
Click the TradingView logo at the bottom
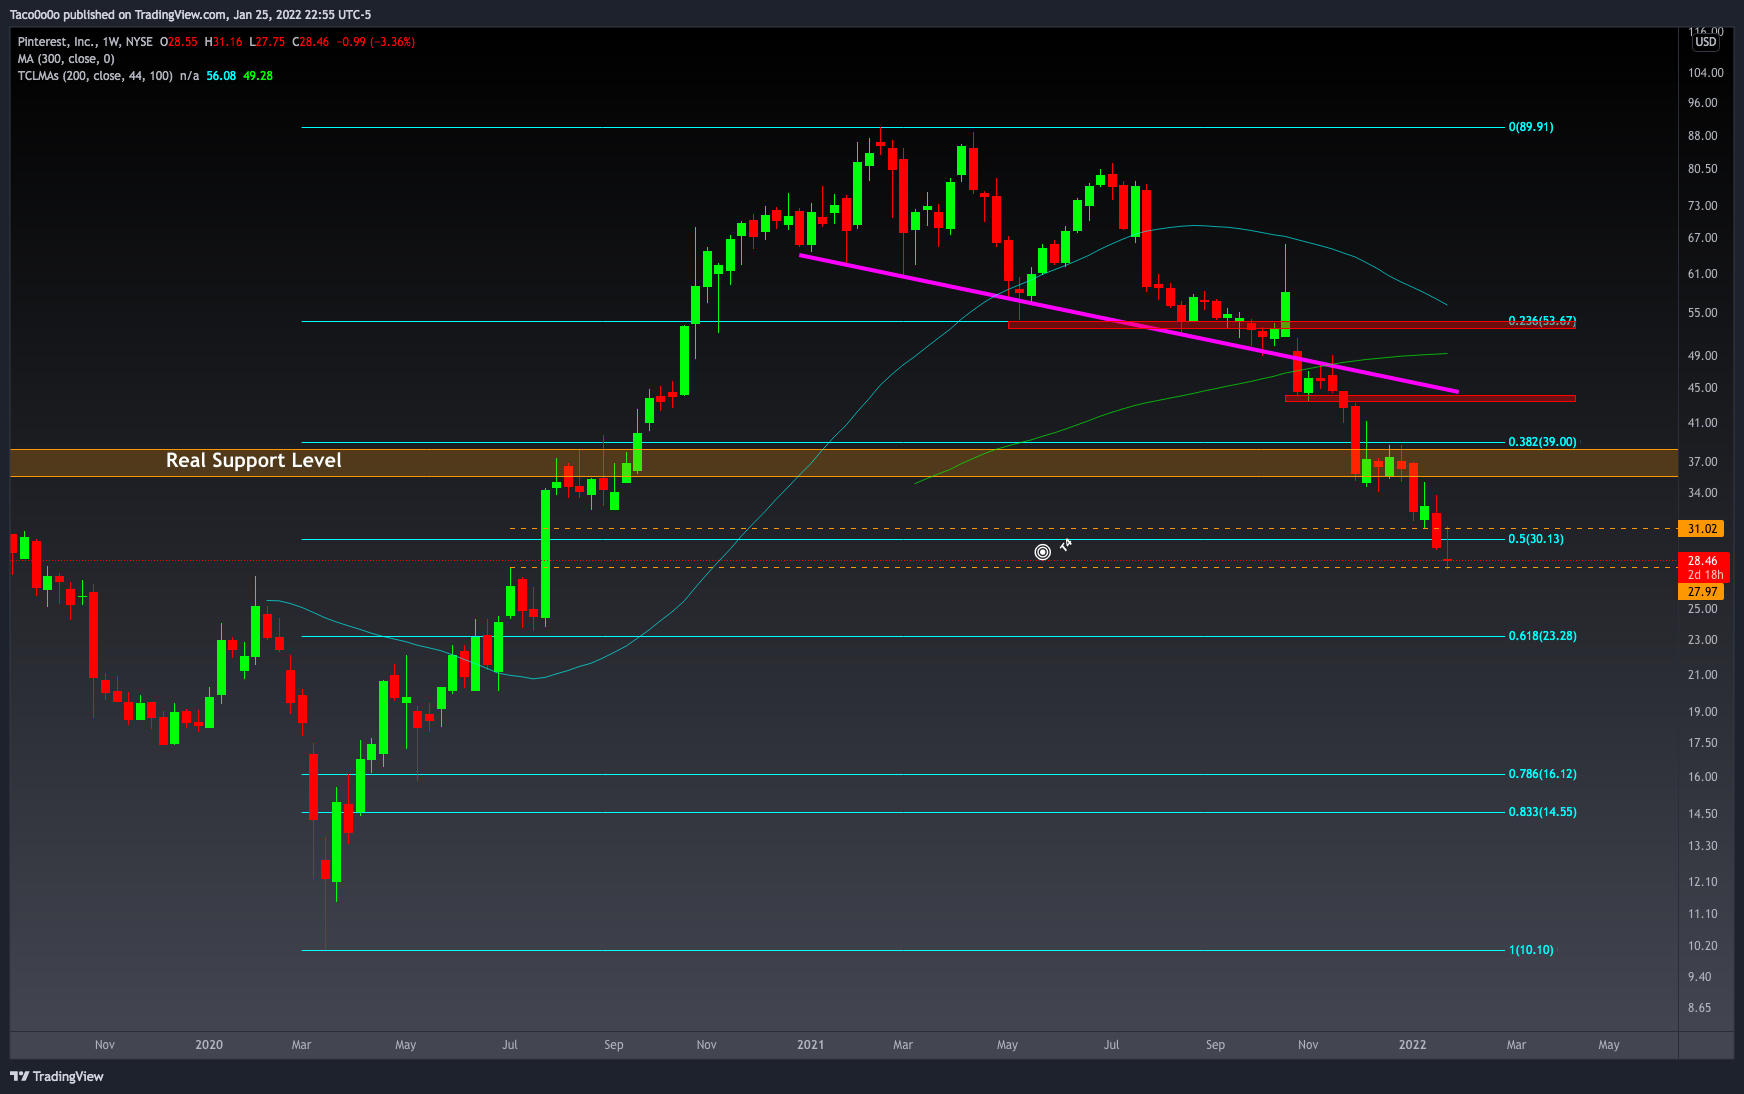tap(57, 1076)
